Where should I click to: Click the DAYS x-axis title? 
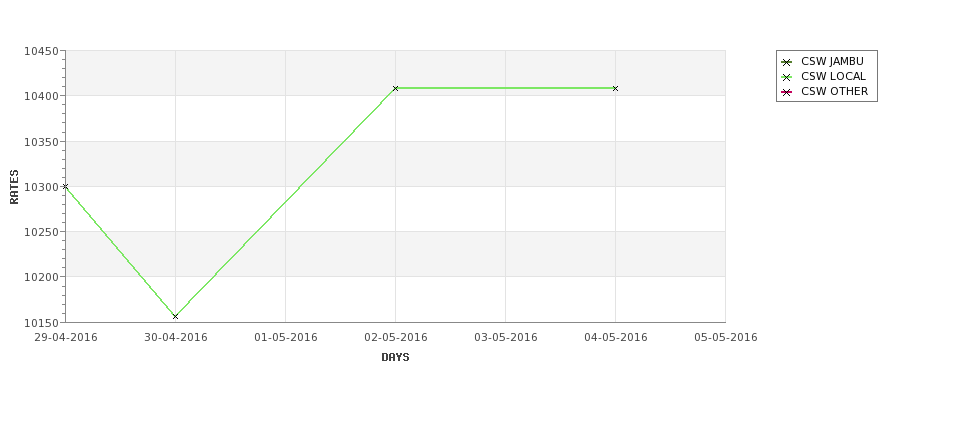395,357
